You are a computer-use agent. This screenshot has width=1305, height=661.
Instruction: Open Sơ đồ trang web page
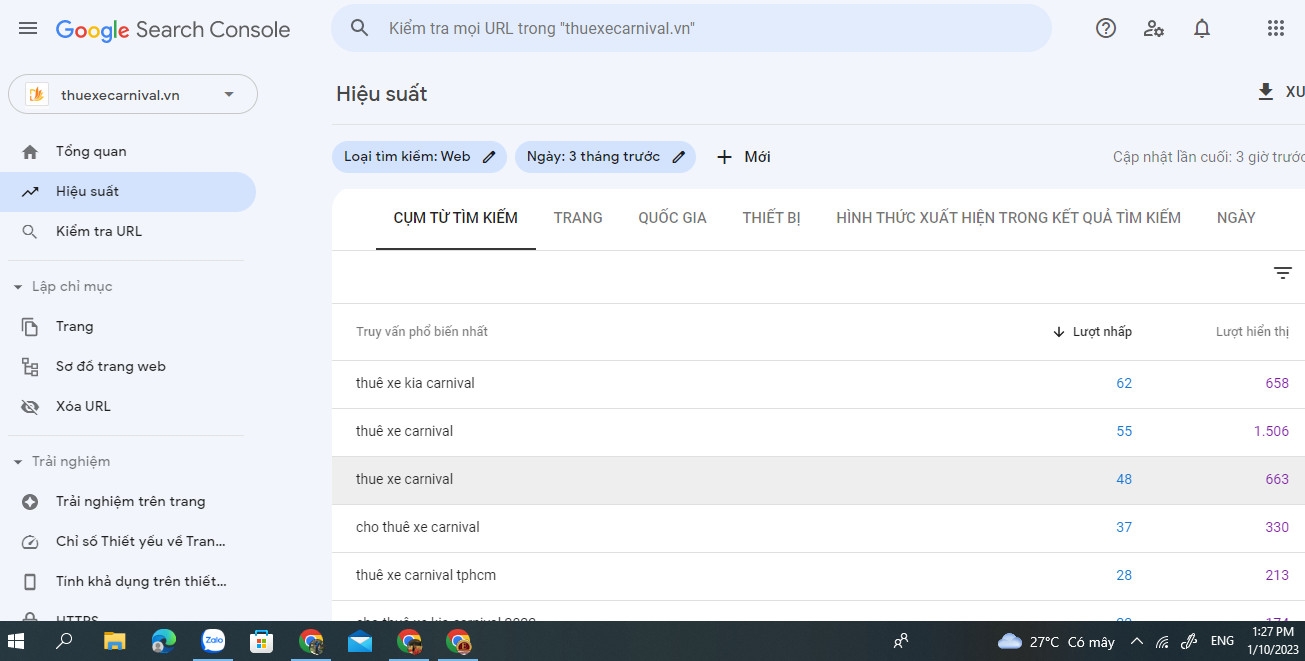tap(128, 367)
